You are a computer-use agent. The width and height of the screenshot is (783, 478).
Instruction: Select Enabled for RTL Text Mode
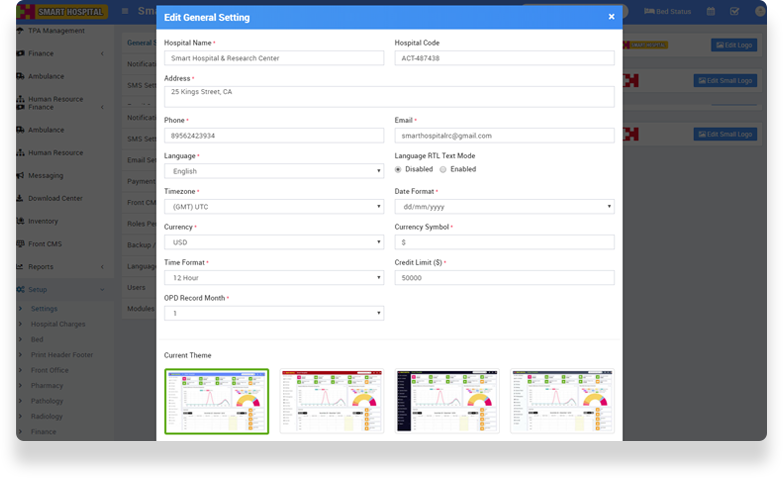(444, 169)
